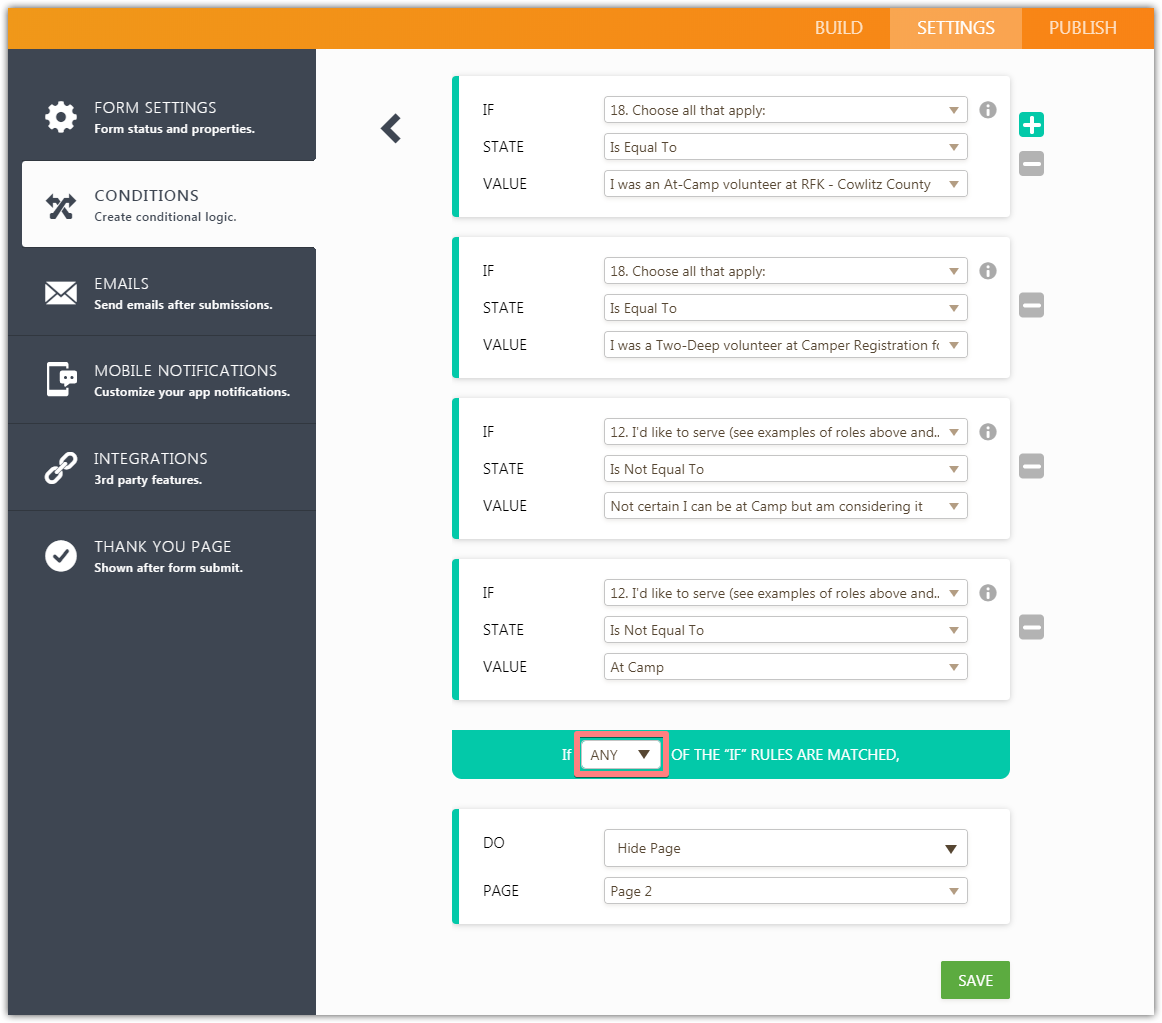
Task: Change the 'Is Equal To' state dropdown
Action: (785, 147)
